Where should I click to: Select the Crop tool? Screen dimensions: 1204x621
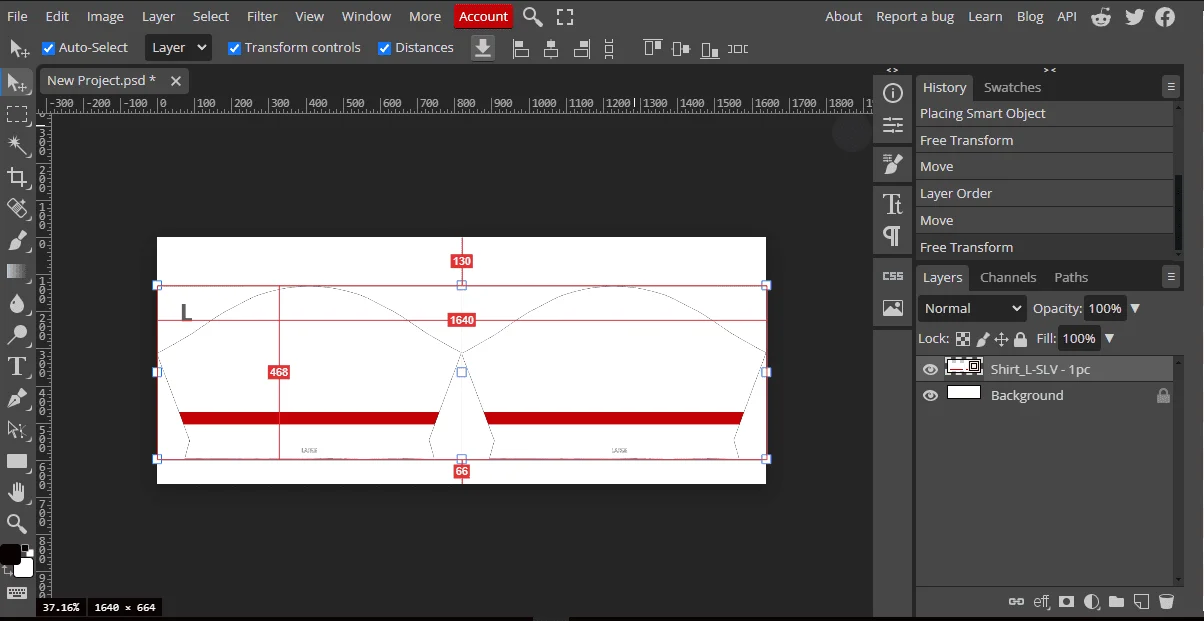[x=17, y=177]
